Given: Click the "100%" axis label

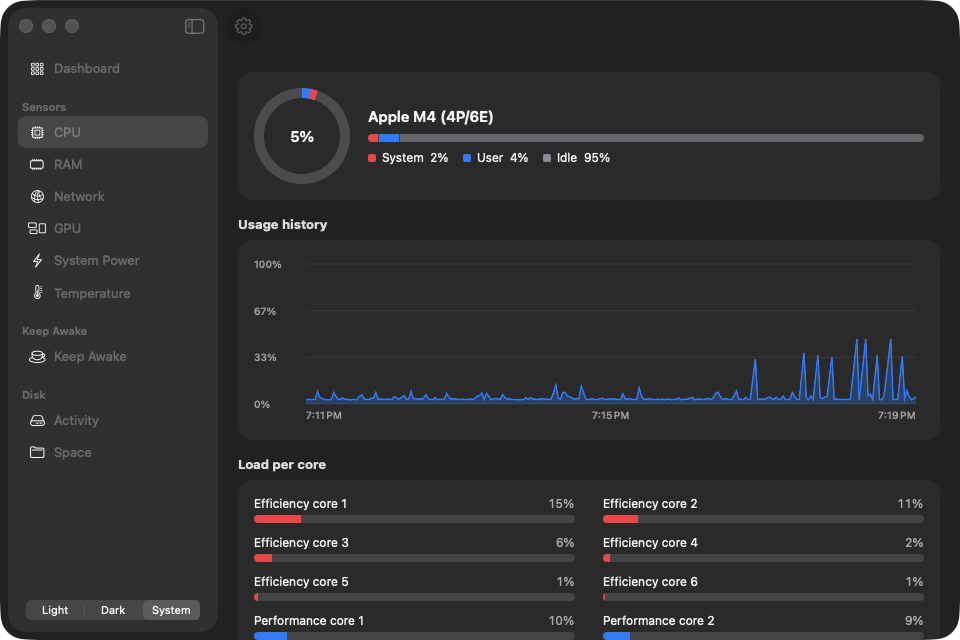Looking at the screenshot, I should [x=268, y=265].
